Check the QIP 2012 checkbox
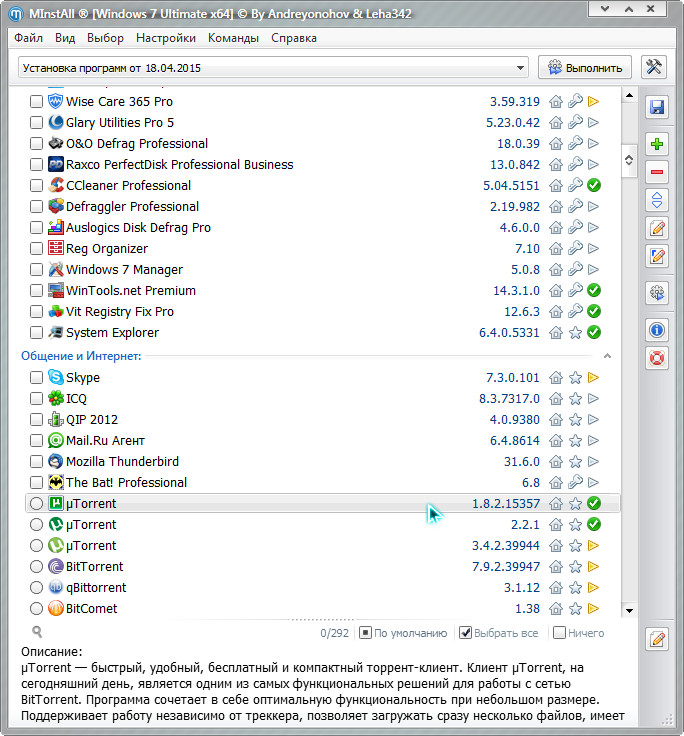This screenshot has height=736, width=684. 36,420
